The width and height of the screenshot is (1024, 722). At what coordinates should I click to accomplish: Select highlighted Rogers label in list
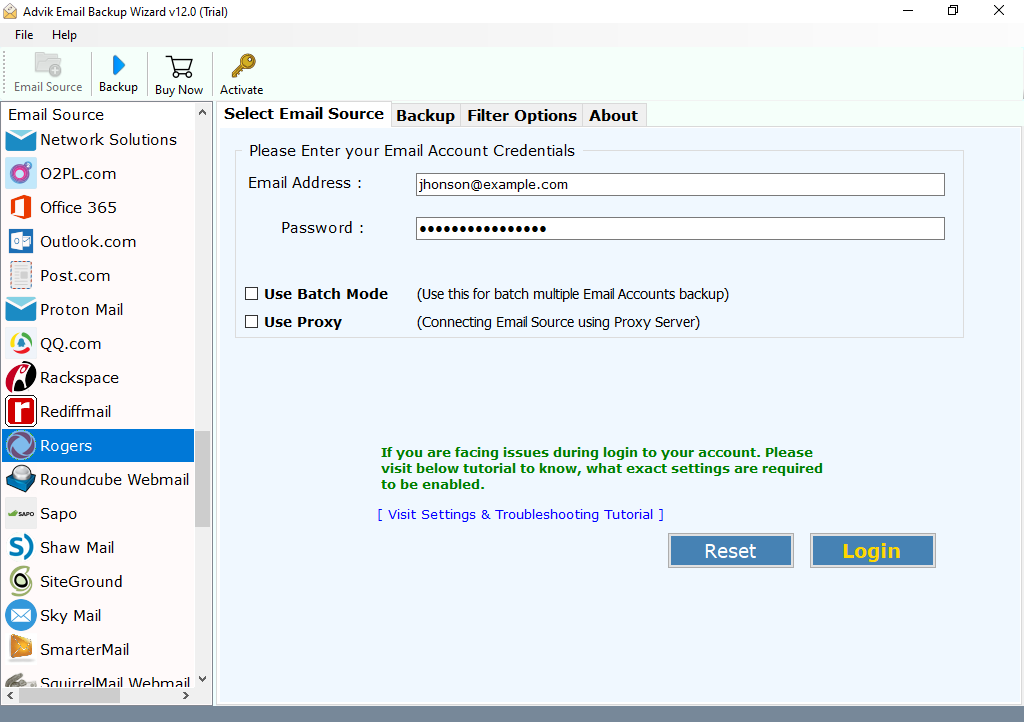click(66, 446)
